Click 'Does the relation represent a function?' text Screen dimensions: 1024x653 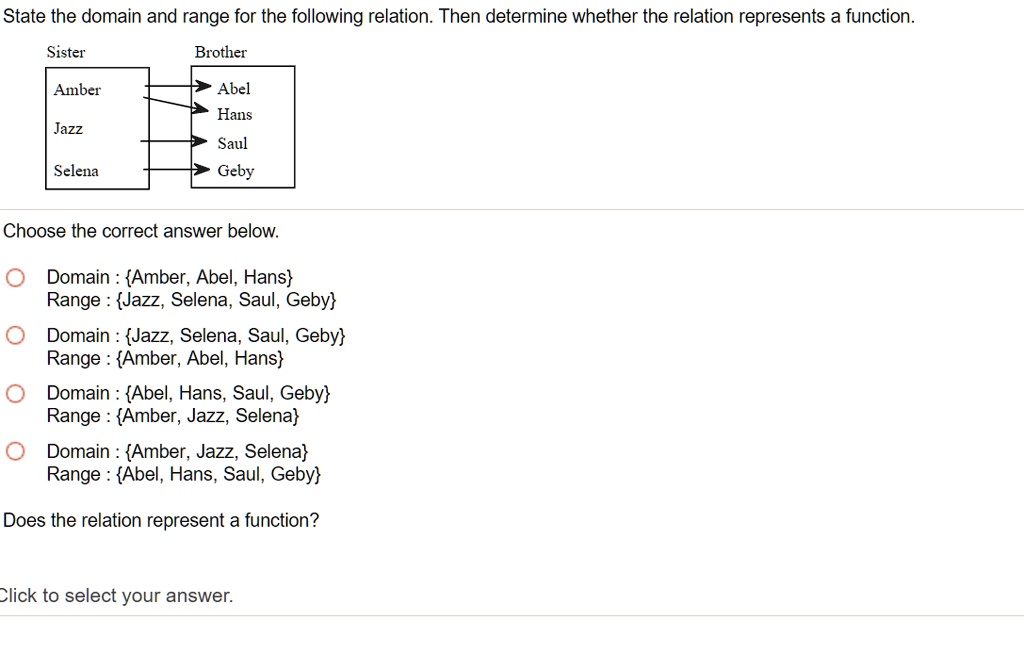[x=161, y=520]
